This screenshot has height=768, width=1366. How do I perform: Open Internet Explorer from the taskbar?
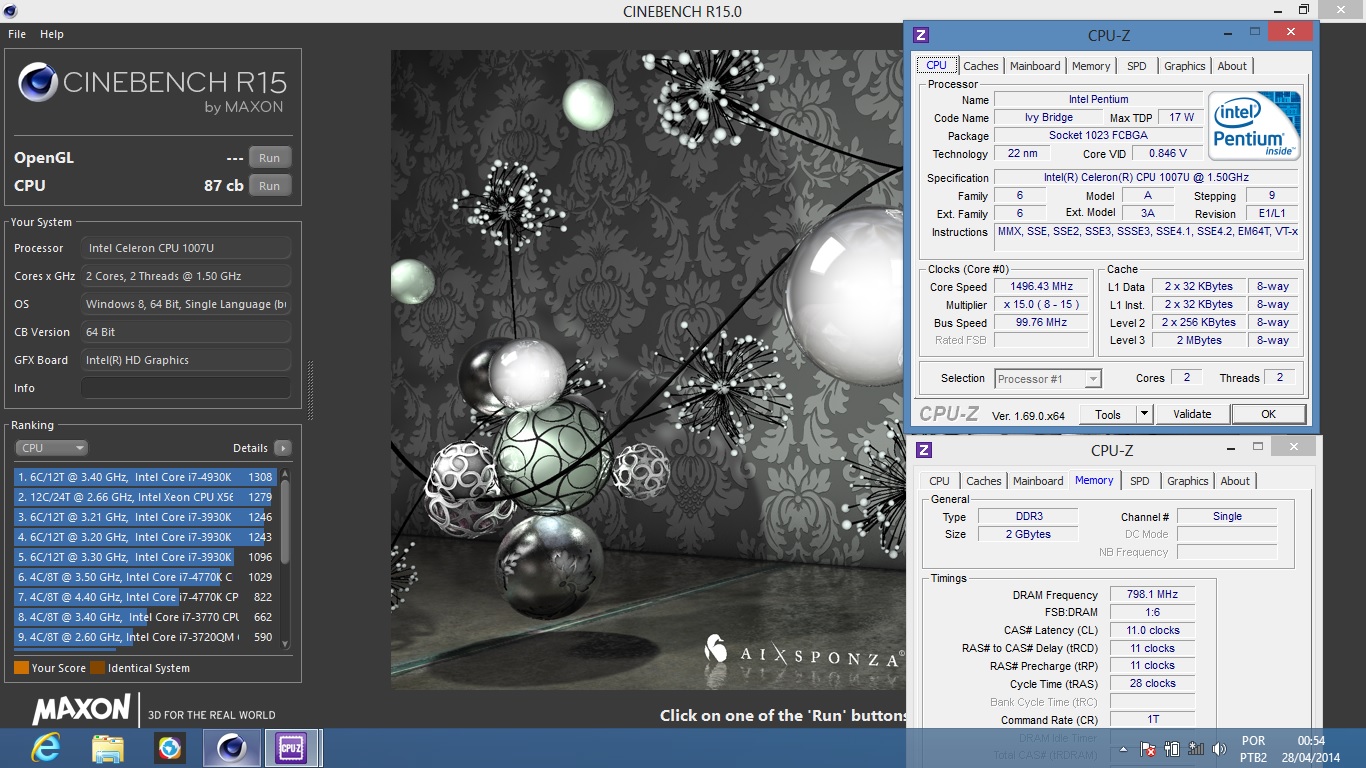(46, 748)
